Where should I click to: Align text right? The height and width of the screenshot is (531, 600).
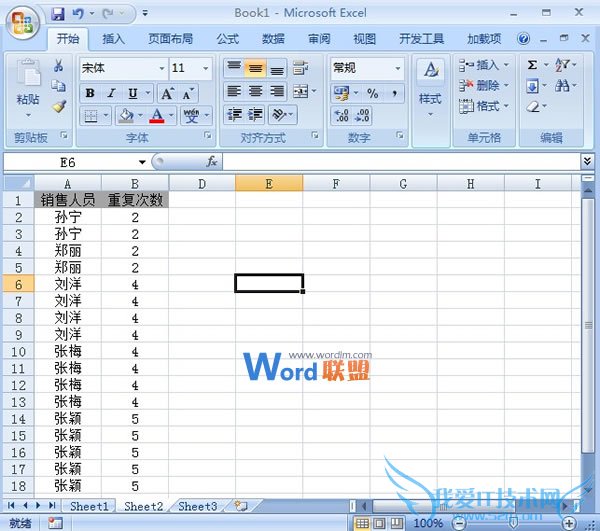click(x=277, y=91)
